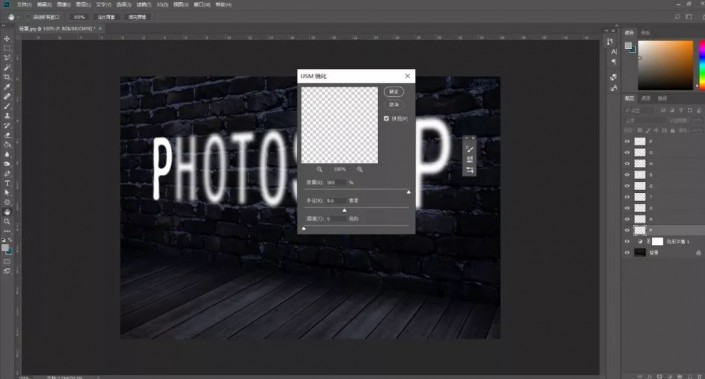This screenshot has width=705, height=379.
Task: Click the Amount value input field
Action: [x=336, y=183]
